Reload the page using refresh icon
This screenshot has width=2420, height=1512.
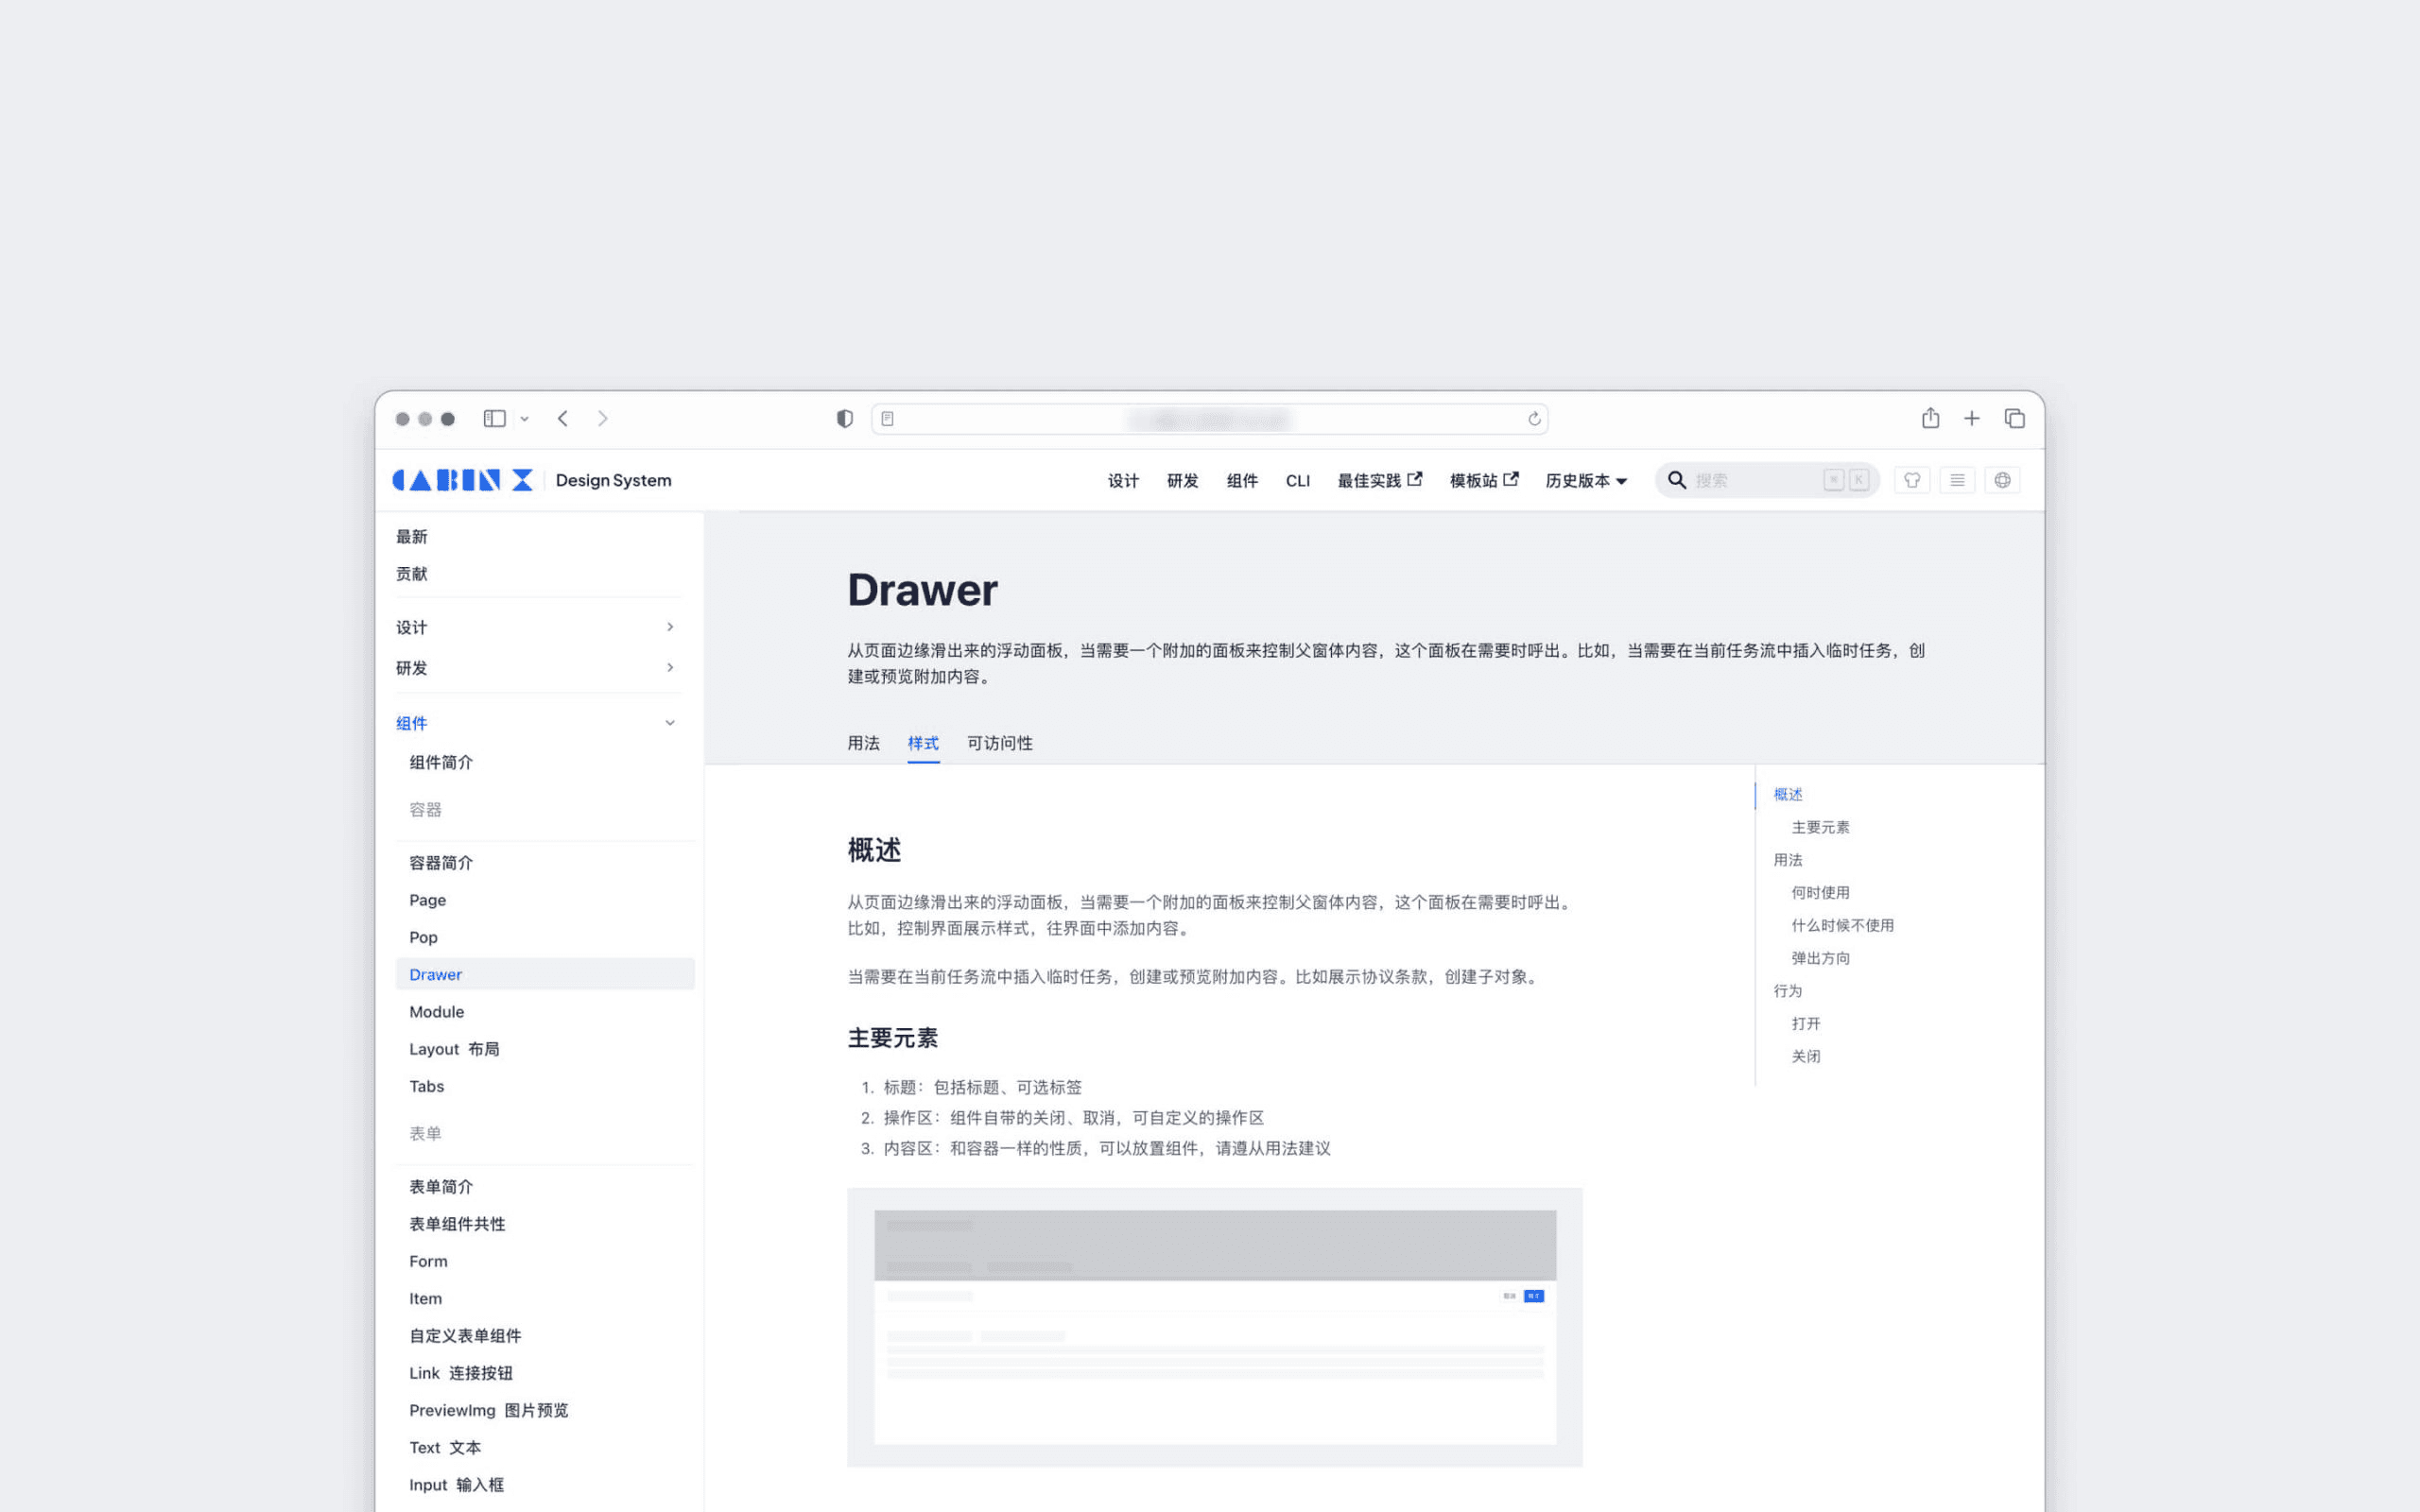[x=1534, y=419]
